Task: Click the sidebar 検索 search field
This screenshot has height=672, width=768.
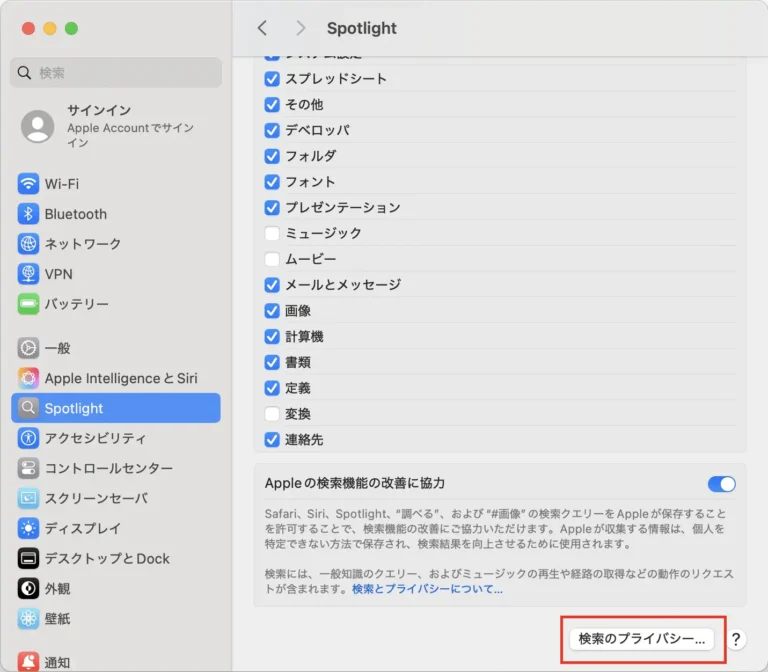Action: [116, 72]
